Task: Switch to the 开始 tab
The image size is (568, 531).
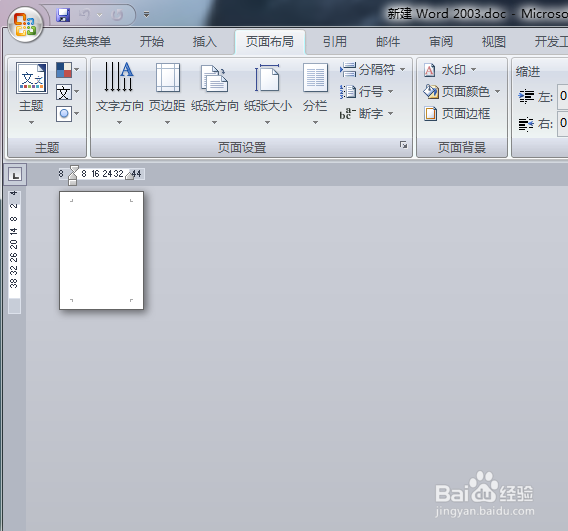Action: pyautogui.click(x=152, y=42)
